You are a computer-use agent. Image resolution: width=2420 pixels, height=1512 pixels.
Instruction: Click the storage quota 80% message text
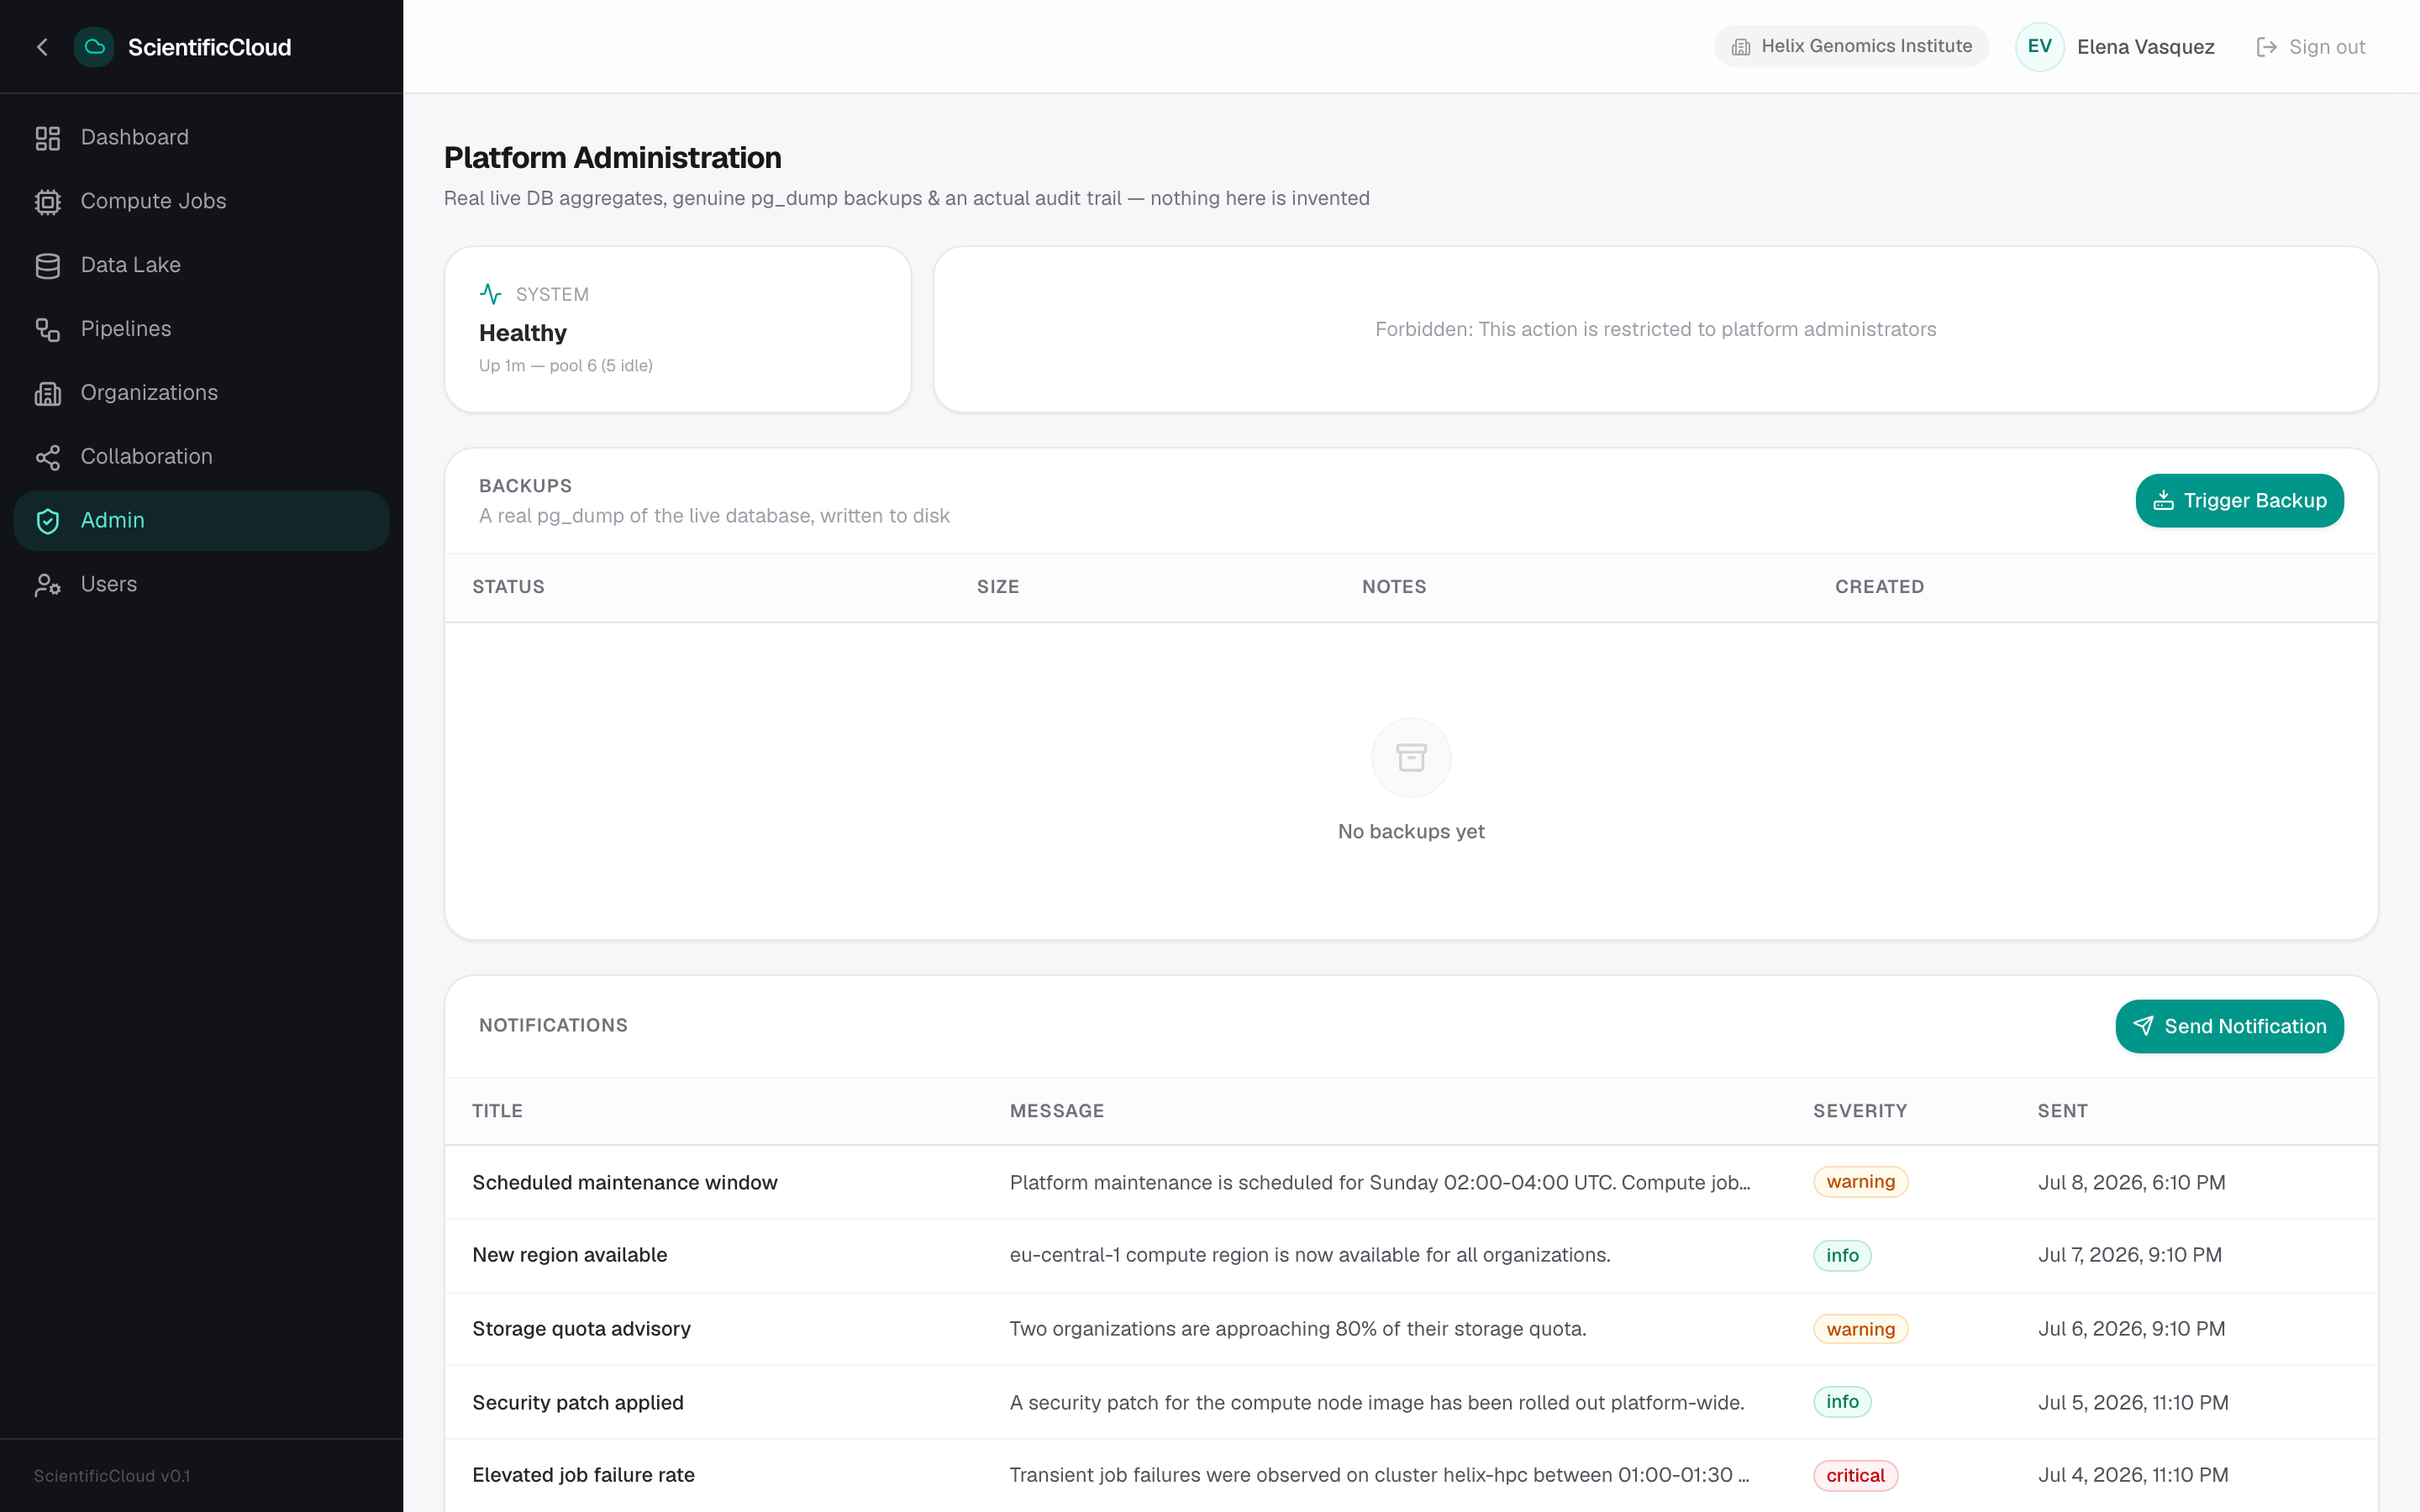pos(1297,1329)
